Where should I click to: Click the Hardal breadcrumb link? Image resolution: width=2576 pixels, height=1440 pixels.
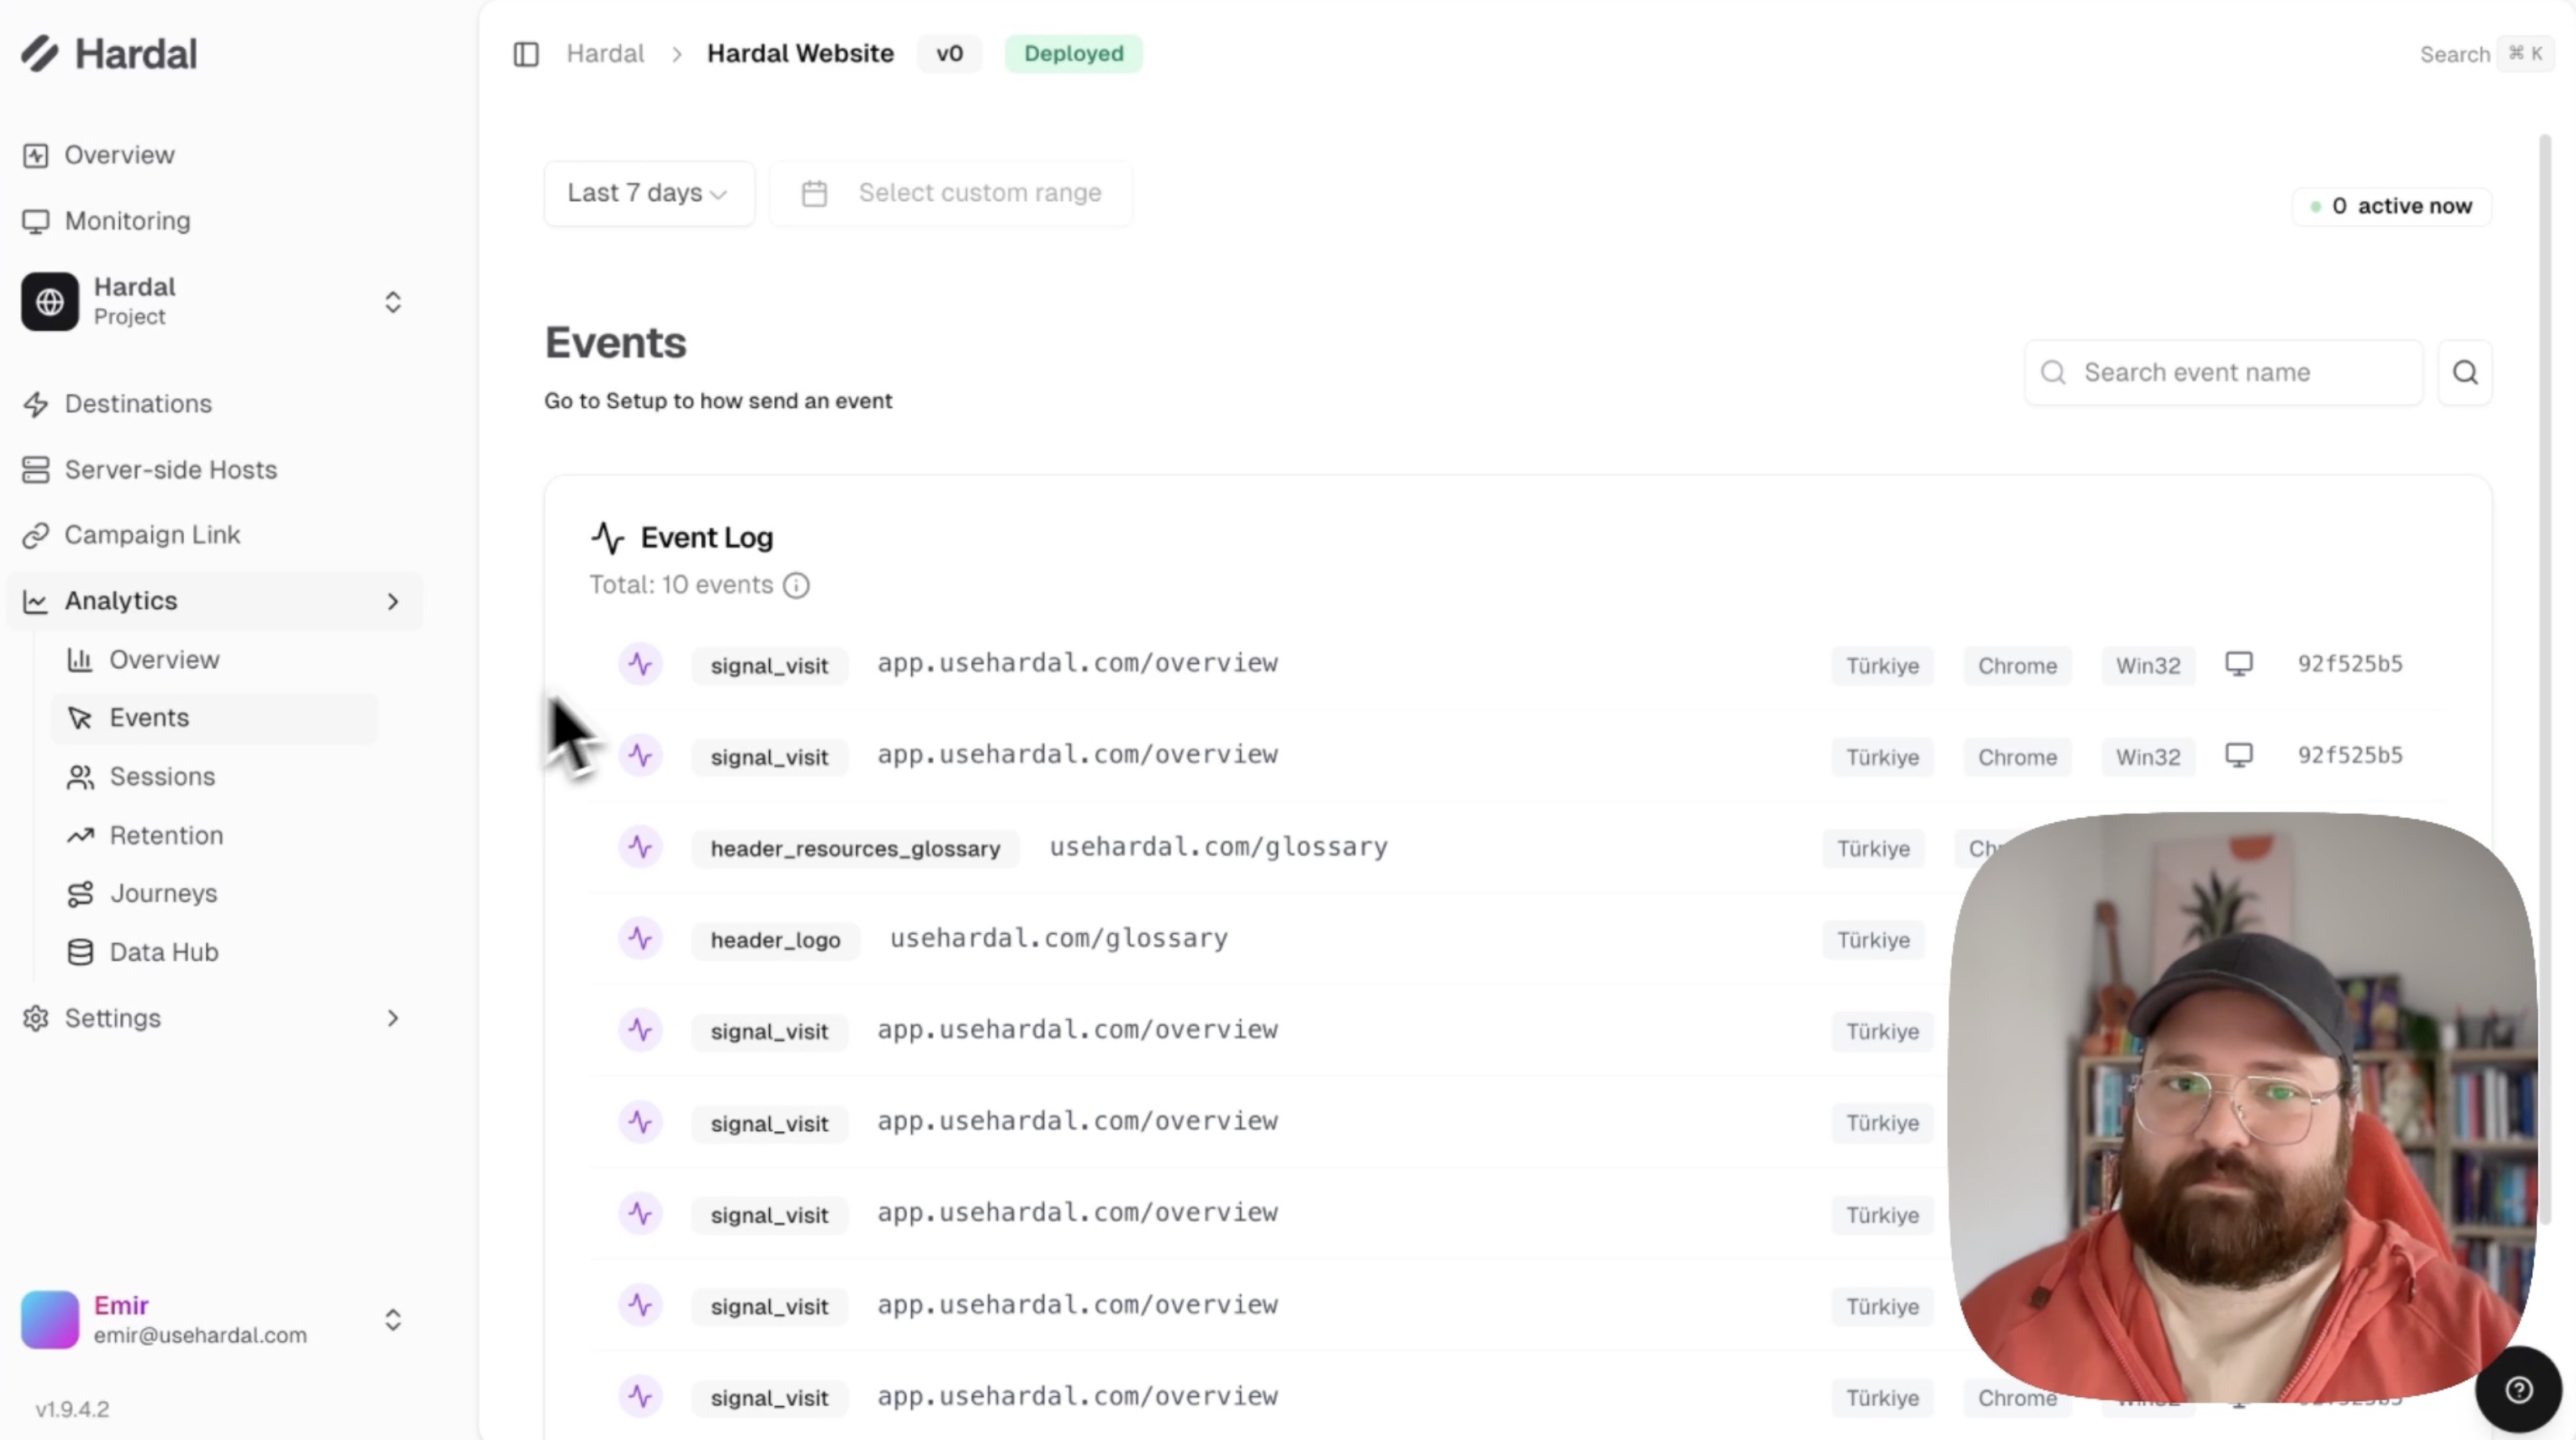pos(605,54)
